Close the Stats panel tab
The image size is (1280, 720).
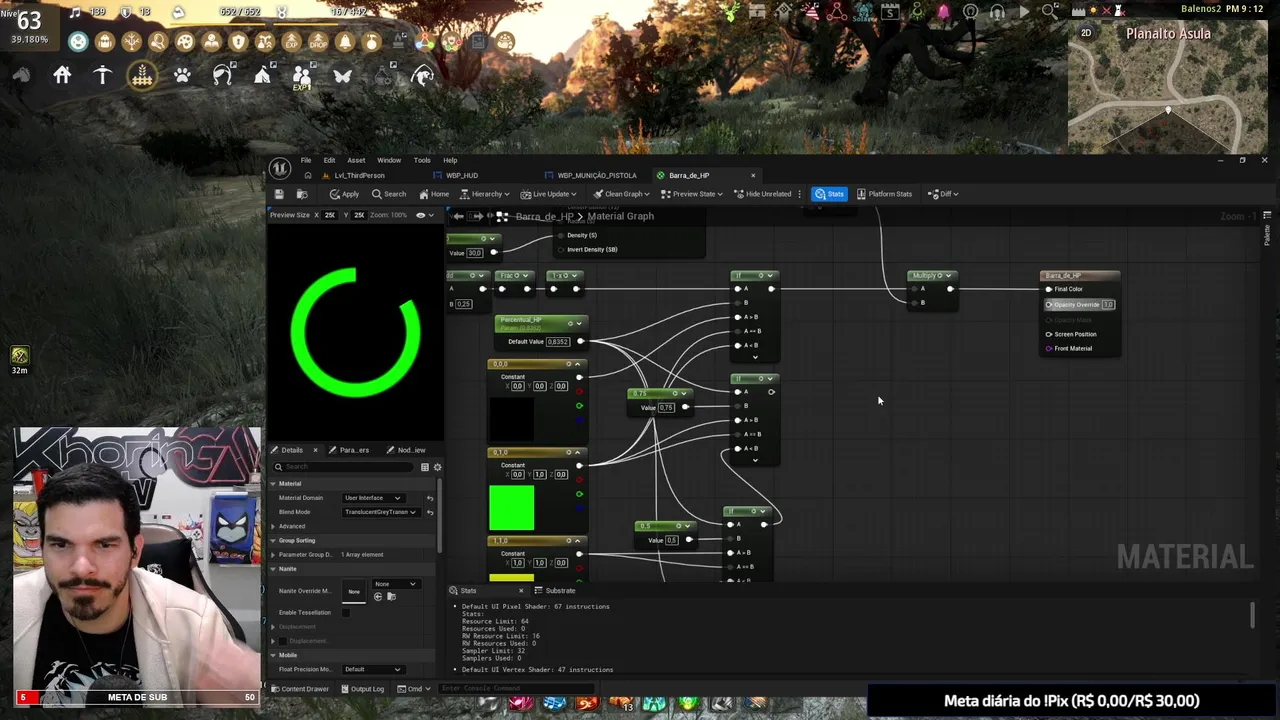520,591
